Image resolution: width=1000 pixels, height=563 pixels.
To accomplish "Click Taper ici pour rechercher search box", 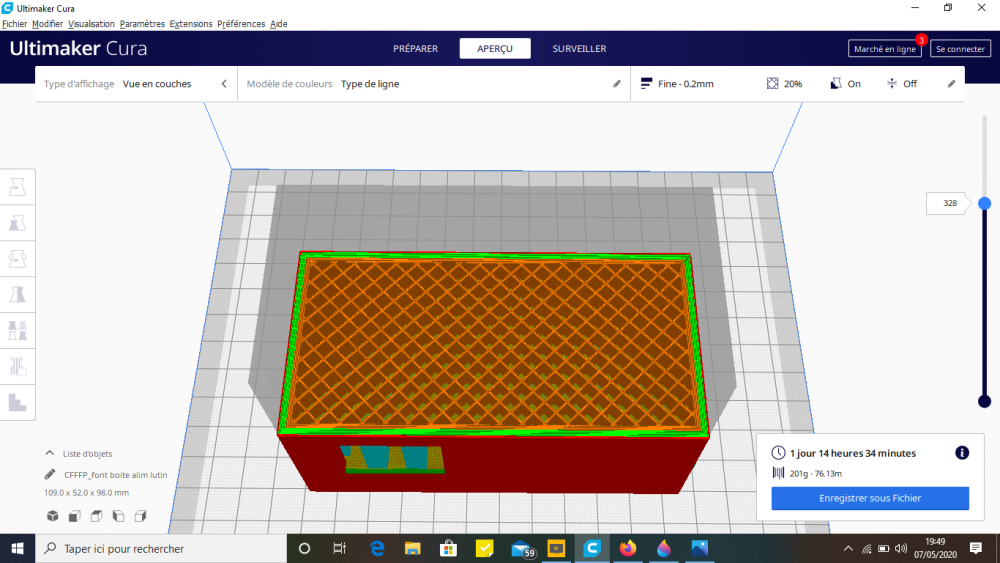I will click(161, 548).
